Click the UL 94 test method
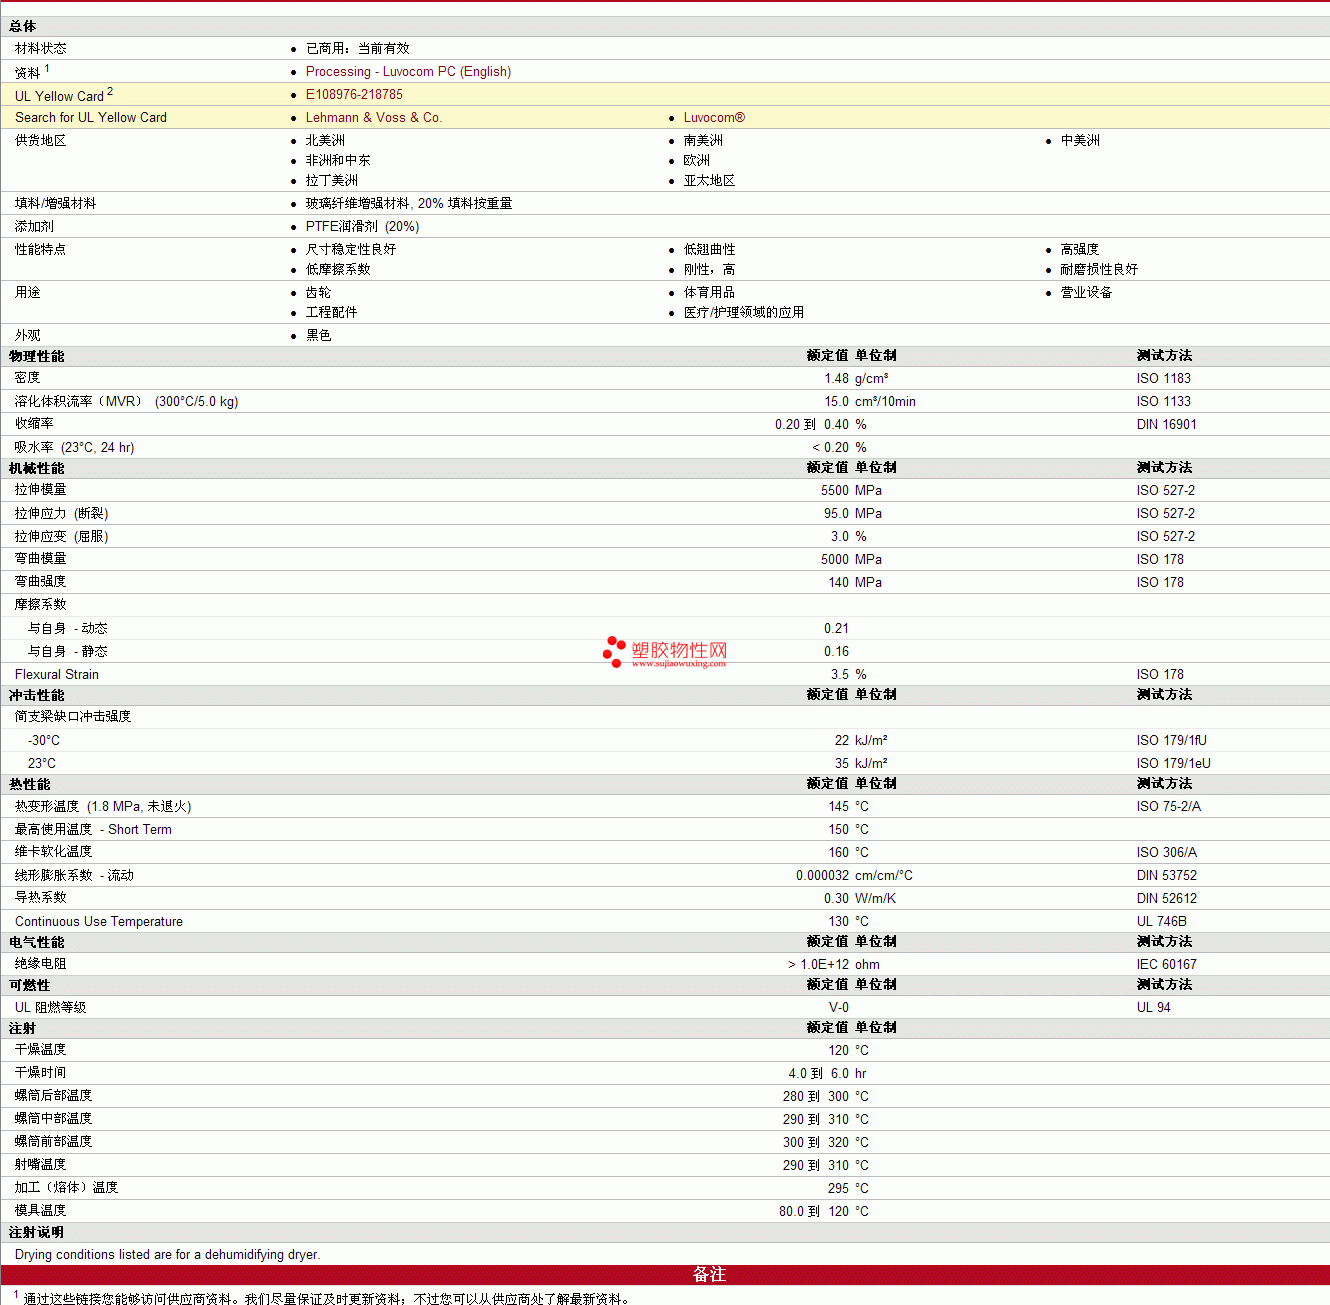 pos(1154,1008)
